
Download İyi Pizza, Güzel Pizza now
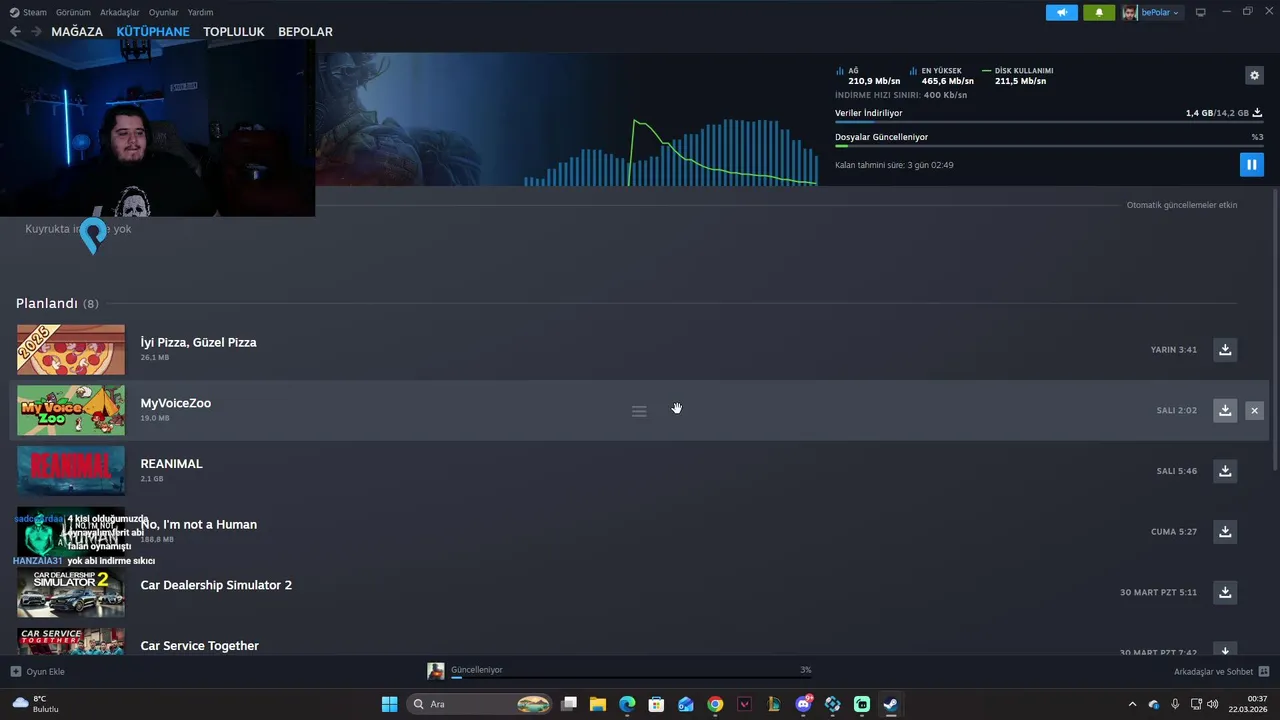pyautogui.click(x=1225, y=349)
